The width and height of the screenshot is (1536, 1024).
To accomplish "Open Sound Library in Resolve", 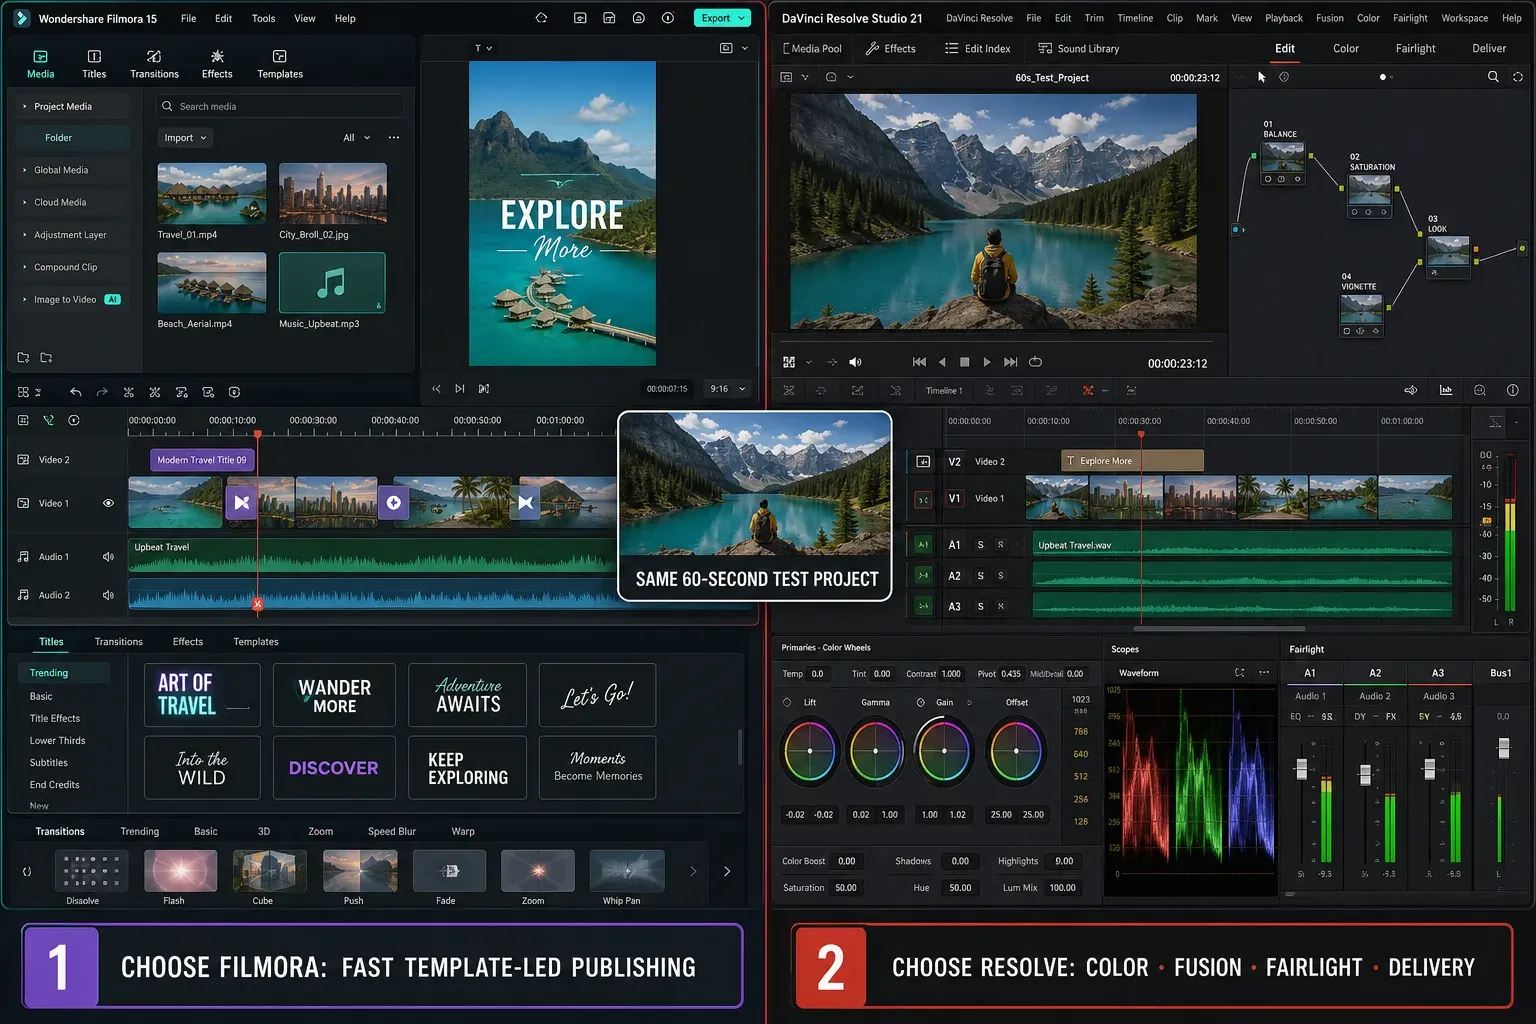I will point(1078,48).
